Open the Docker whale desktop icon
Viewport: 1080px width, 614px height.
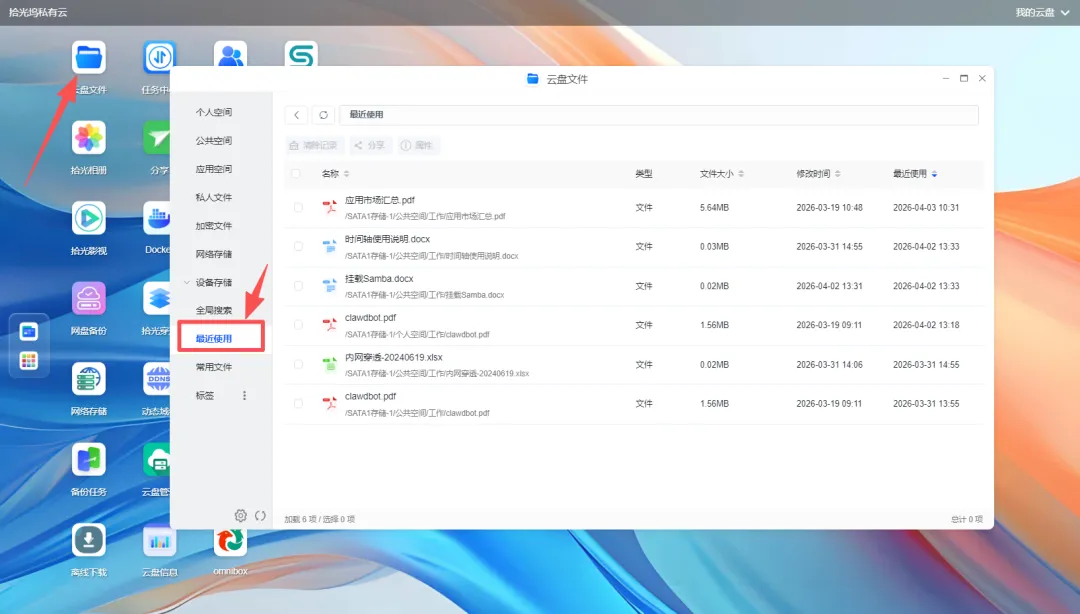tap(157, 218)
